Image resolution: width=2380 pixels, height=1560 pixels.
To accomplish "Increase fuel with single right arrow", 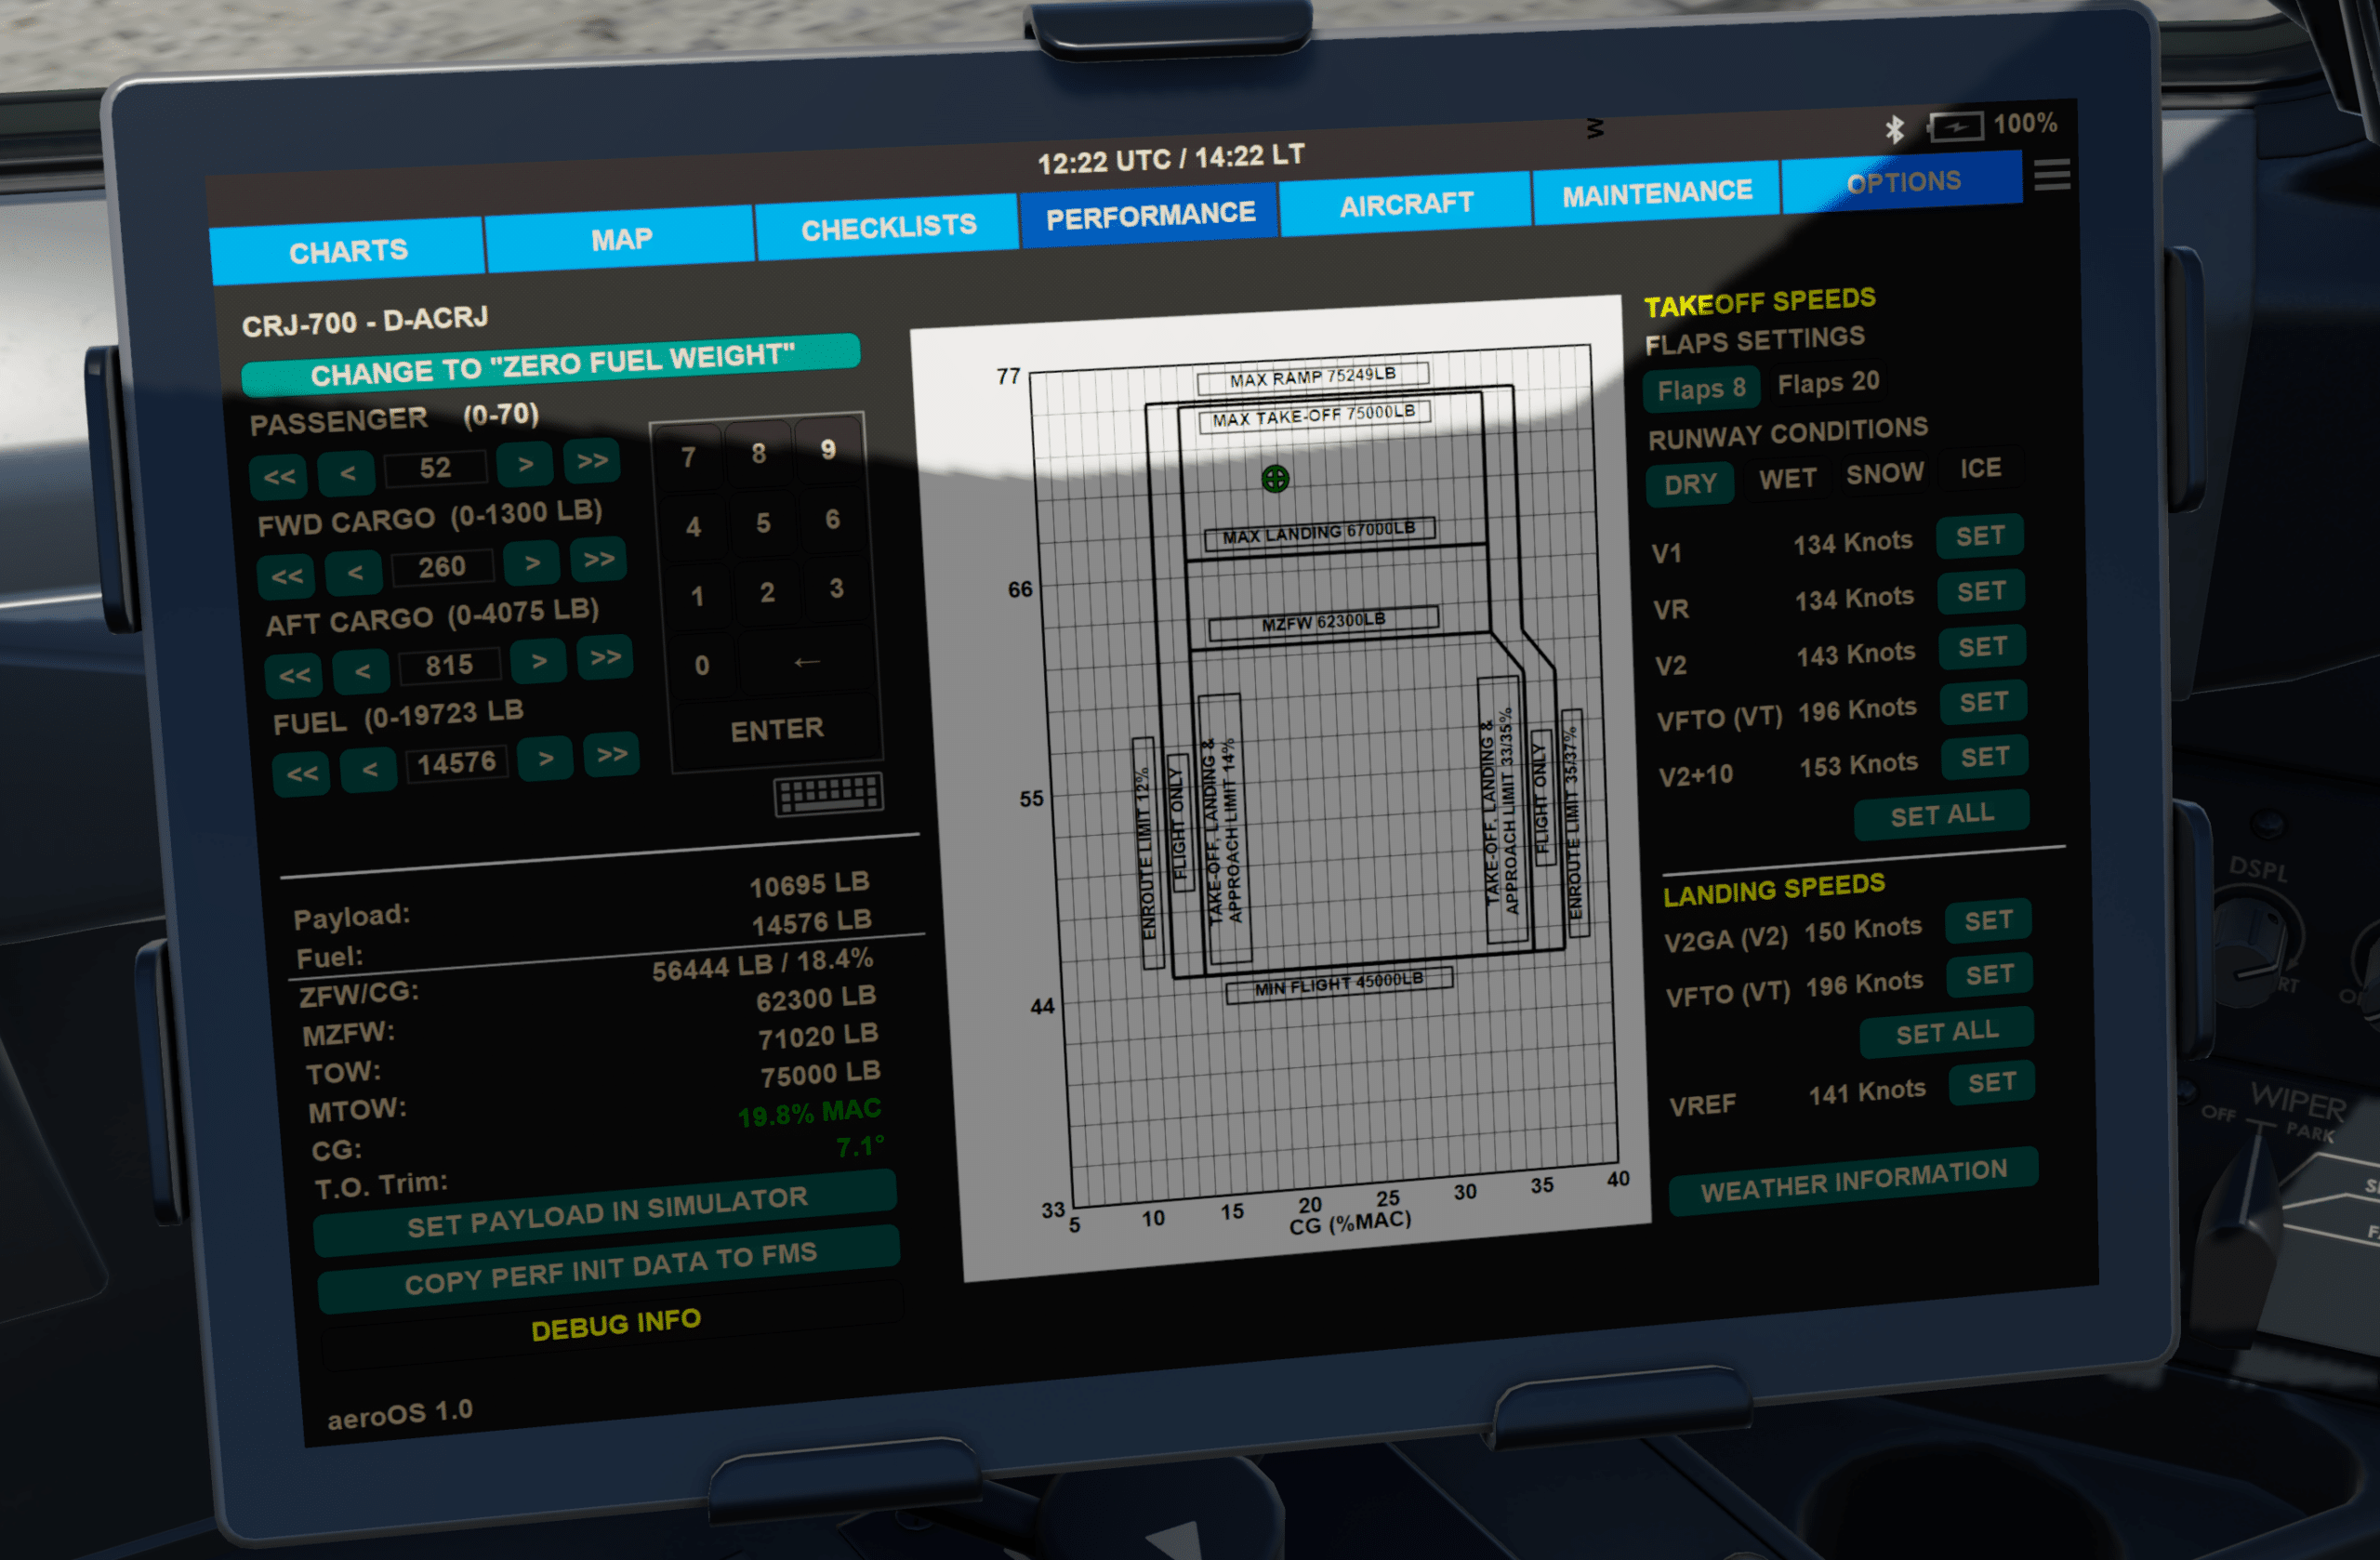I will 545,758.
